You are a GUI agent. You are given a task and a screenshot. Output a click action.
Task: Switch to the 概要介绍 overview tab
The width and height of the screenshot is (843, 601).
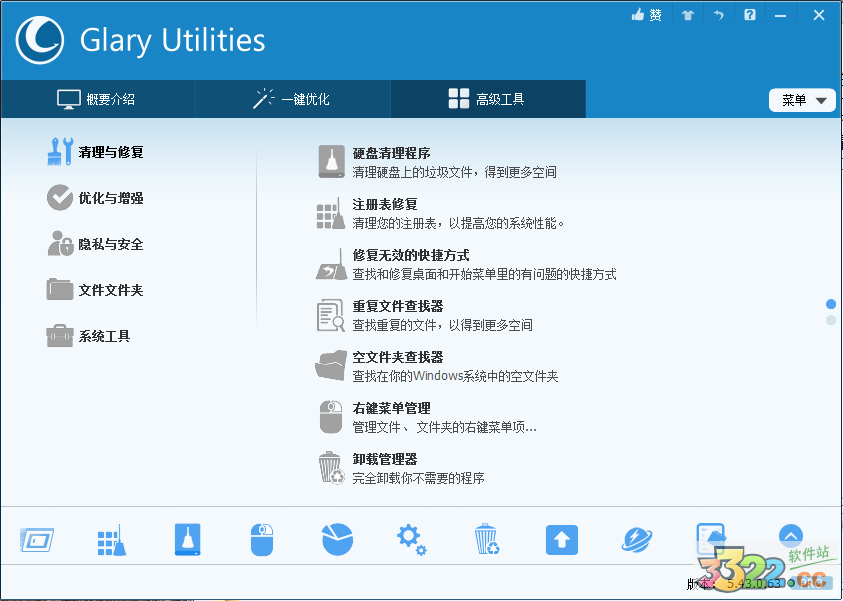[x=98, y=99]
